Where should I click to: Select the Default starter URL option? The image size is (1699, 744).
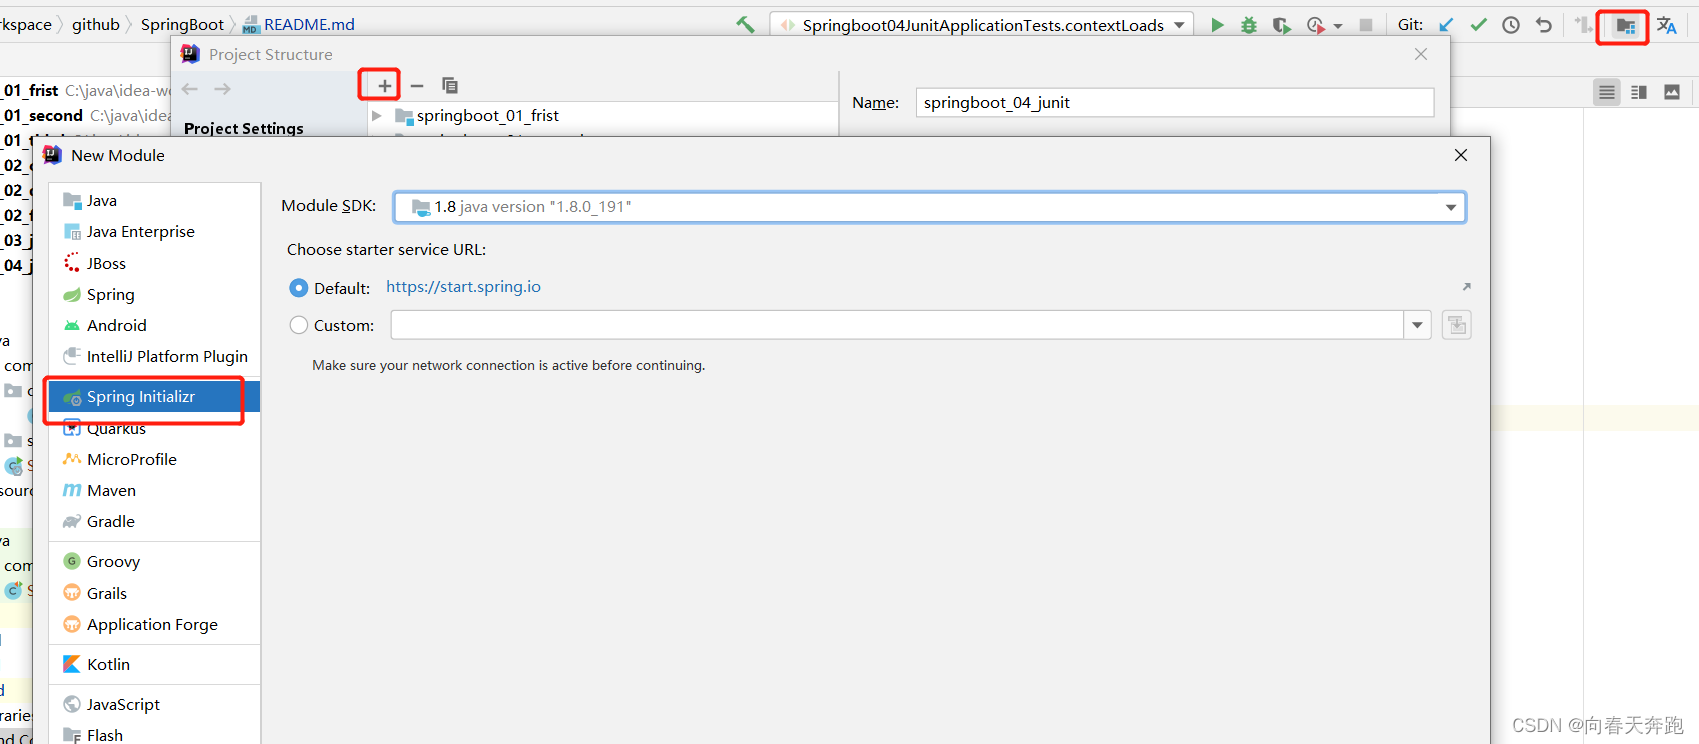click(299, 288)
